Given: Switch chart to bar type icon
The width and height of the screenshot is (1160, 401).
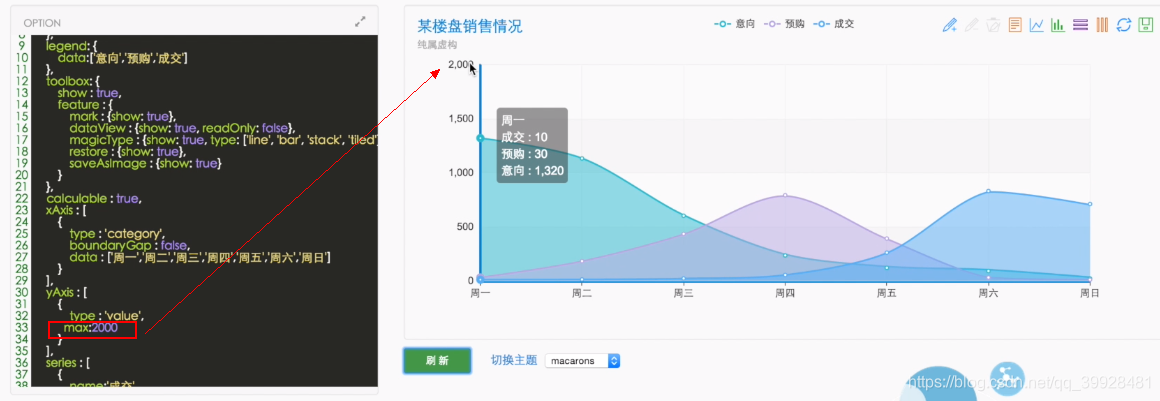Looking at the screenshot, I should tap(1058, 25).
